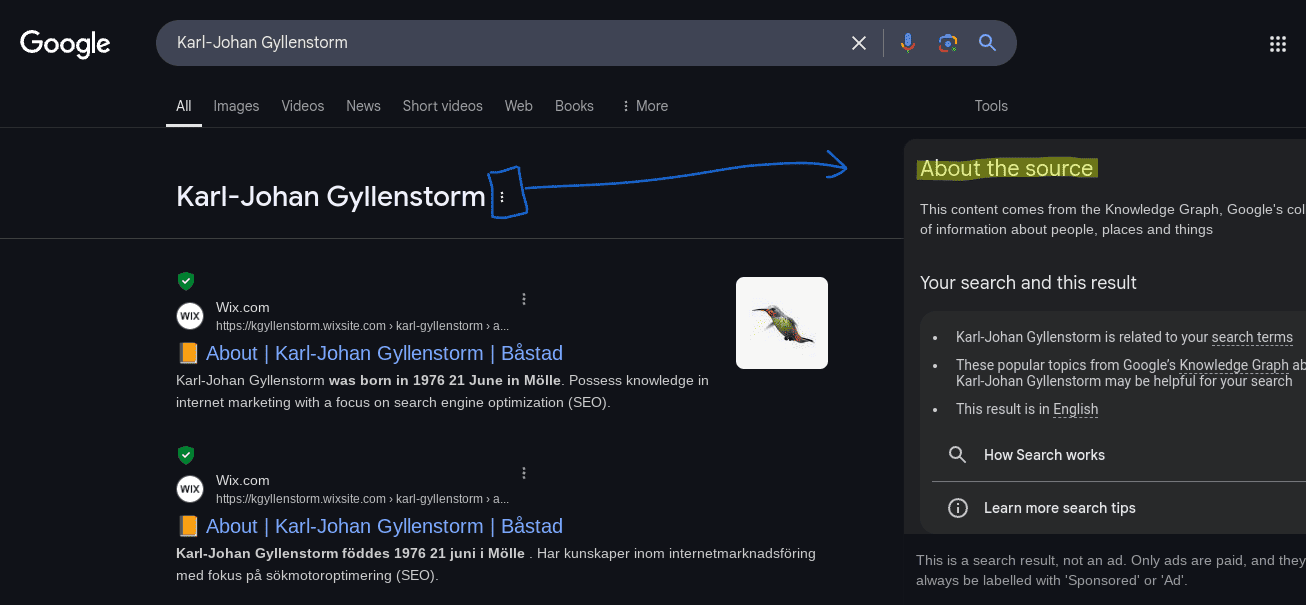
Task: Open the Tools options
Action: pos(991,106)
